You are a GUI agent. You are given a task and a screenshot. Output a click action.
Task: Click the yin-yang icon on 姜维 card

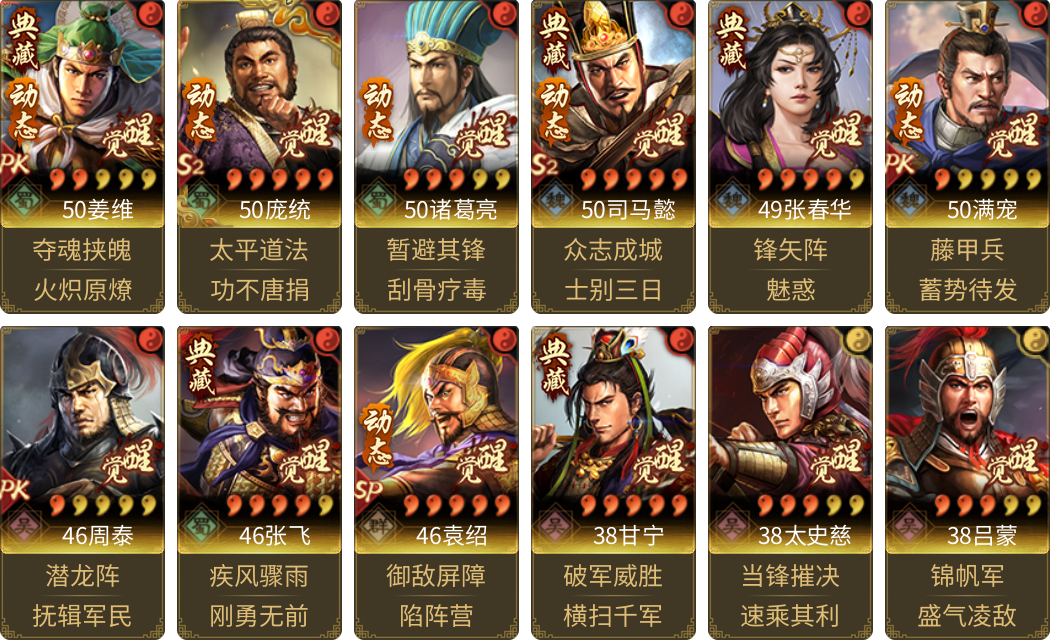click(x=151, y=13)
